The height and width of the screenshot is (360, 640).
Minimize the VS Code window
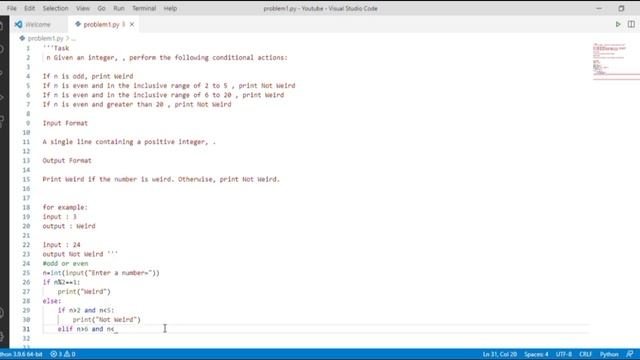[599, 8]
